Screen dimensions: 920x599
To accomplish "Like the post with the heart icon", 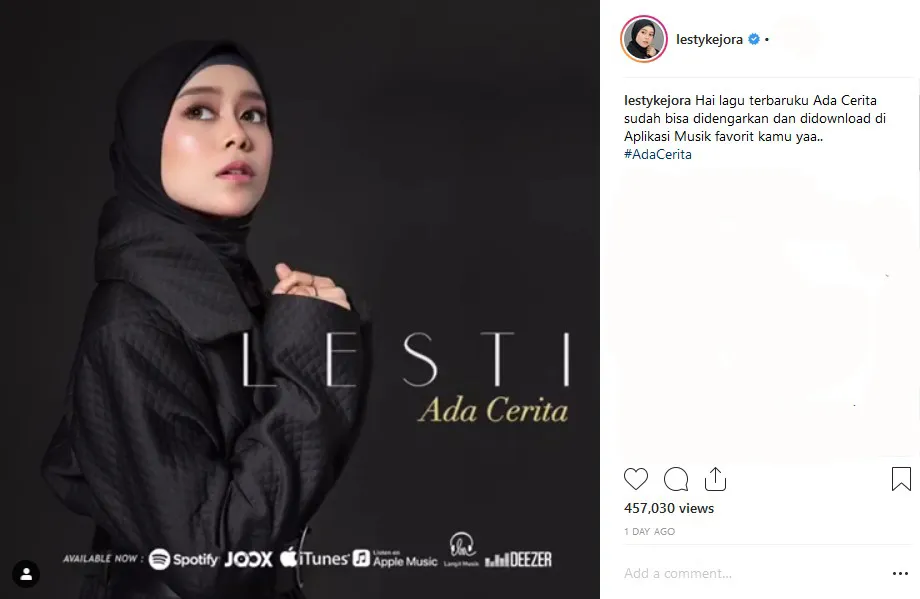I will (635, 479).
